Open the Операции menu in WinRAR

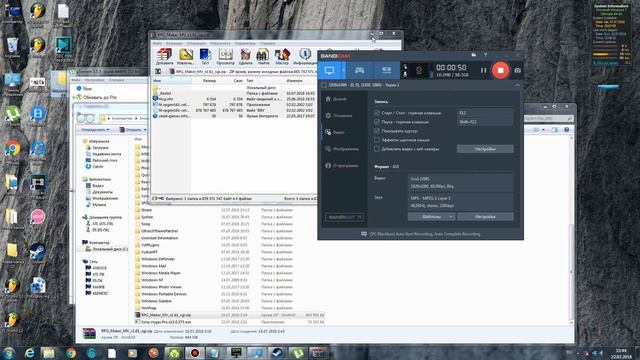click(x=196, y=43)
